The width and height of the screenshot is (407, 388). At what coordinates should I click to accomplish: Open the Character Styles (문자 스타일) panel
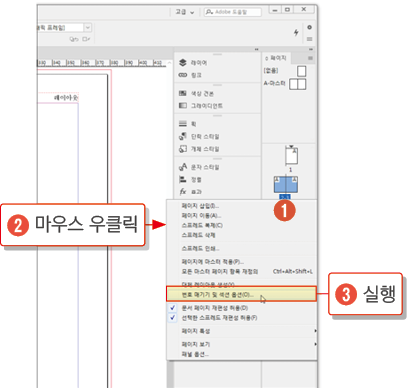[x=199, y=167]
